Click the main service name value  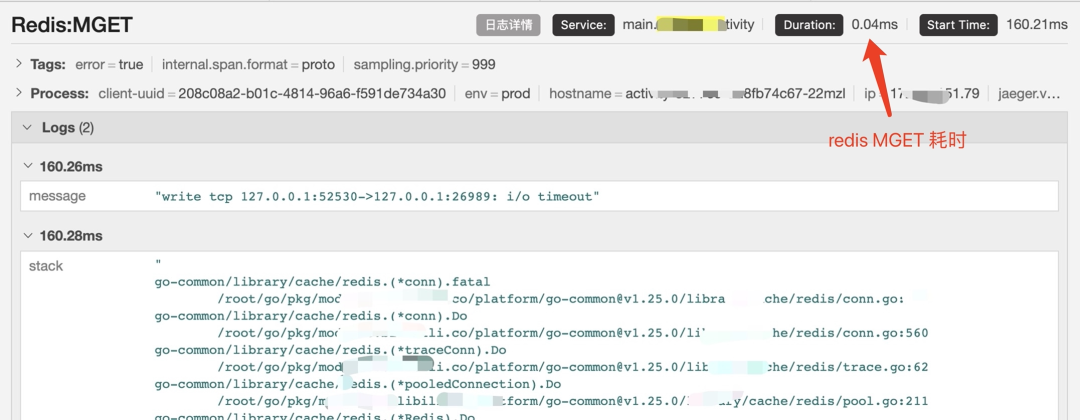689,25
